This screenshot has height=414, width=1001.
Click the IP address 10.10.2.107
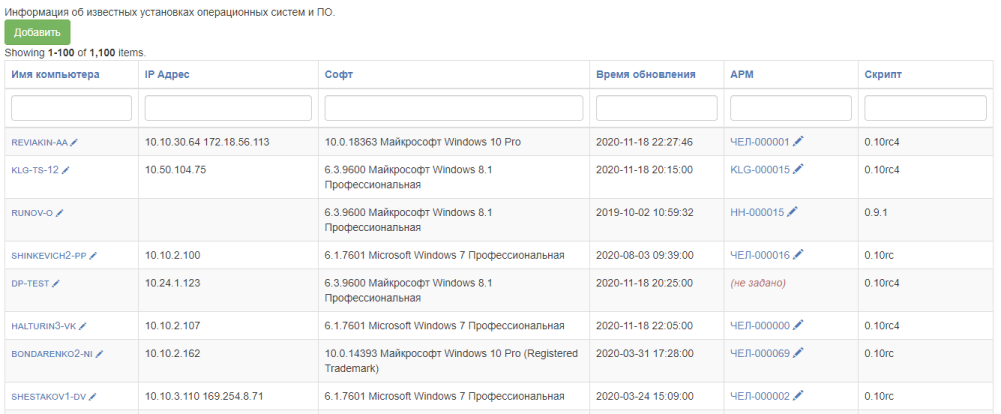pos(172,325)
